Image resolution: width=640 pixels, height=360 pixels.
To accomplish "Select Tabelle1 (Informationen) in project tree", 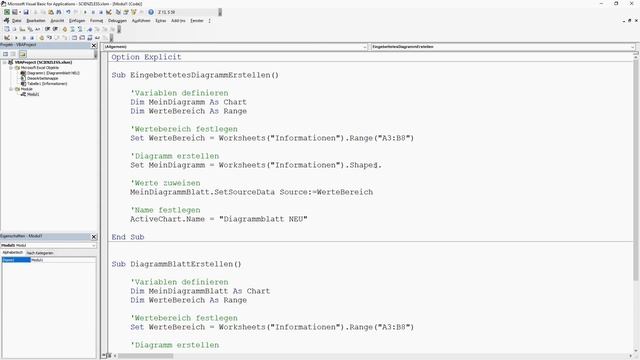I will [47, 84].
